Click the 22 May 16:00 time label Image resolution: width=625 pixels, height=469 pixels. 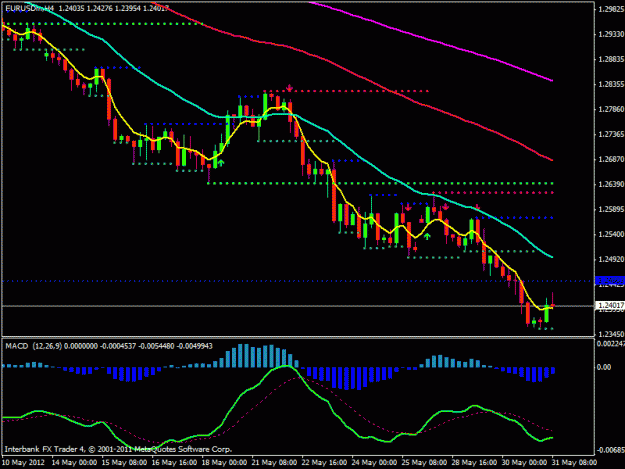(324, 463)
